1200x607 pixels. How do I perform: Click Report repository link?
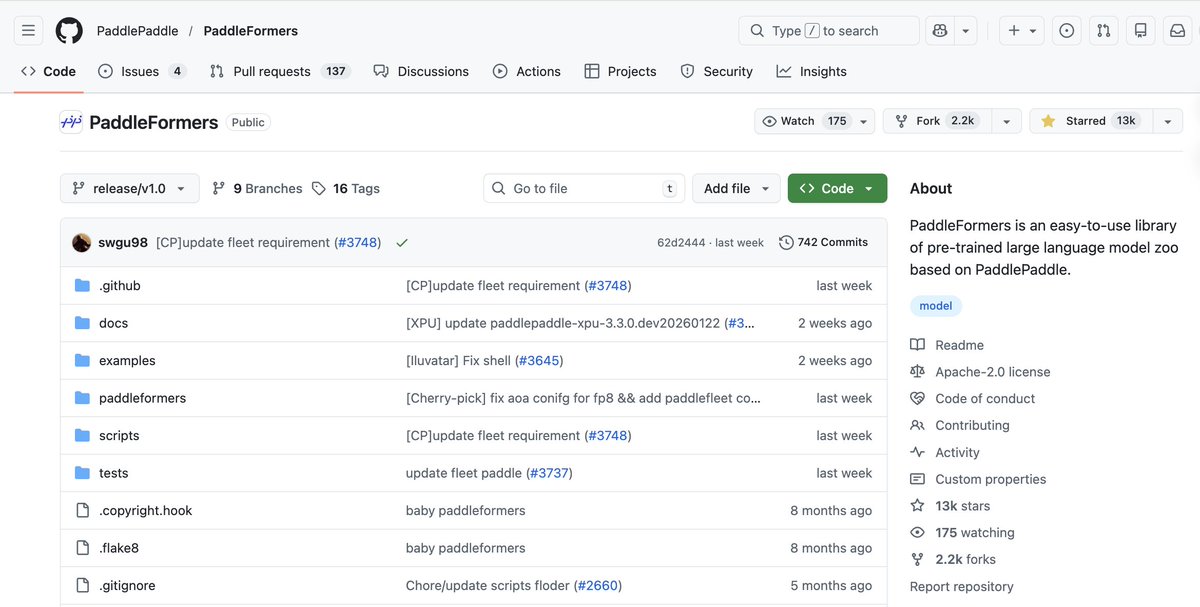click(962, 587)
